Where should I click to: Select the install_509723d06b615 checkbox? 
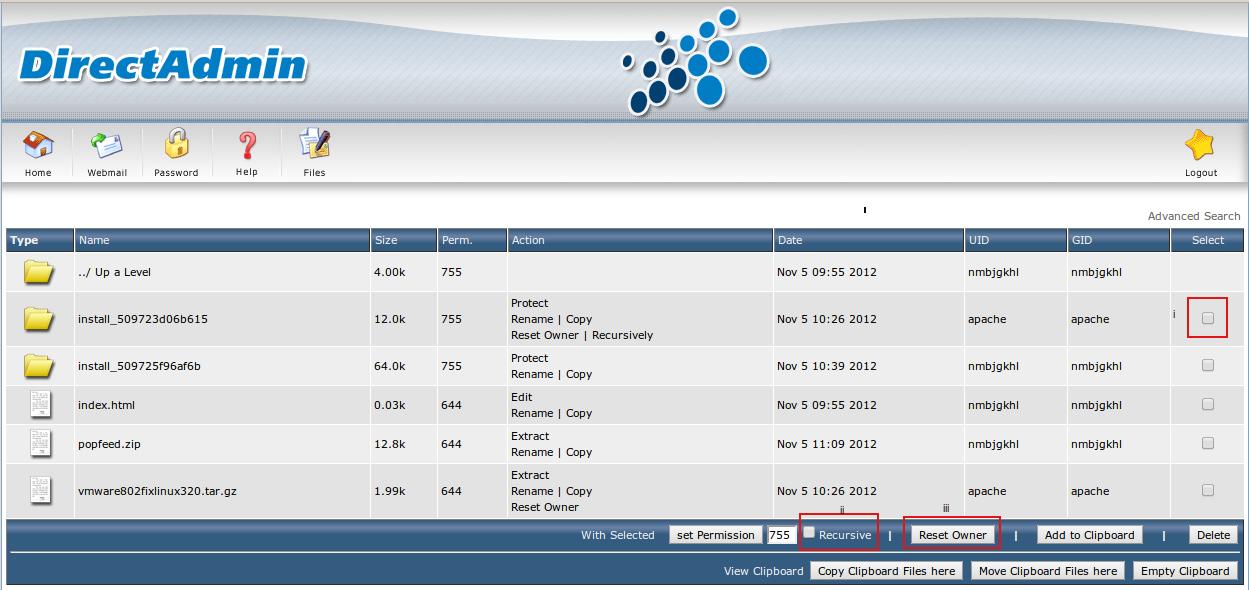1208,319
